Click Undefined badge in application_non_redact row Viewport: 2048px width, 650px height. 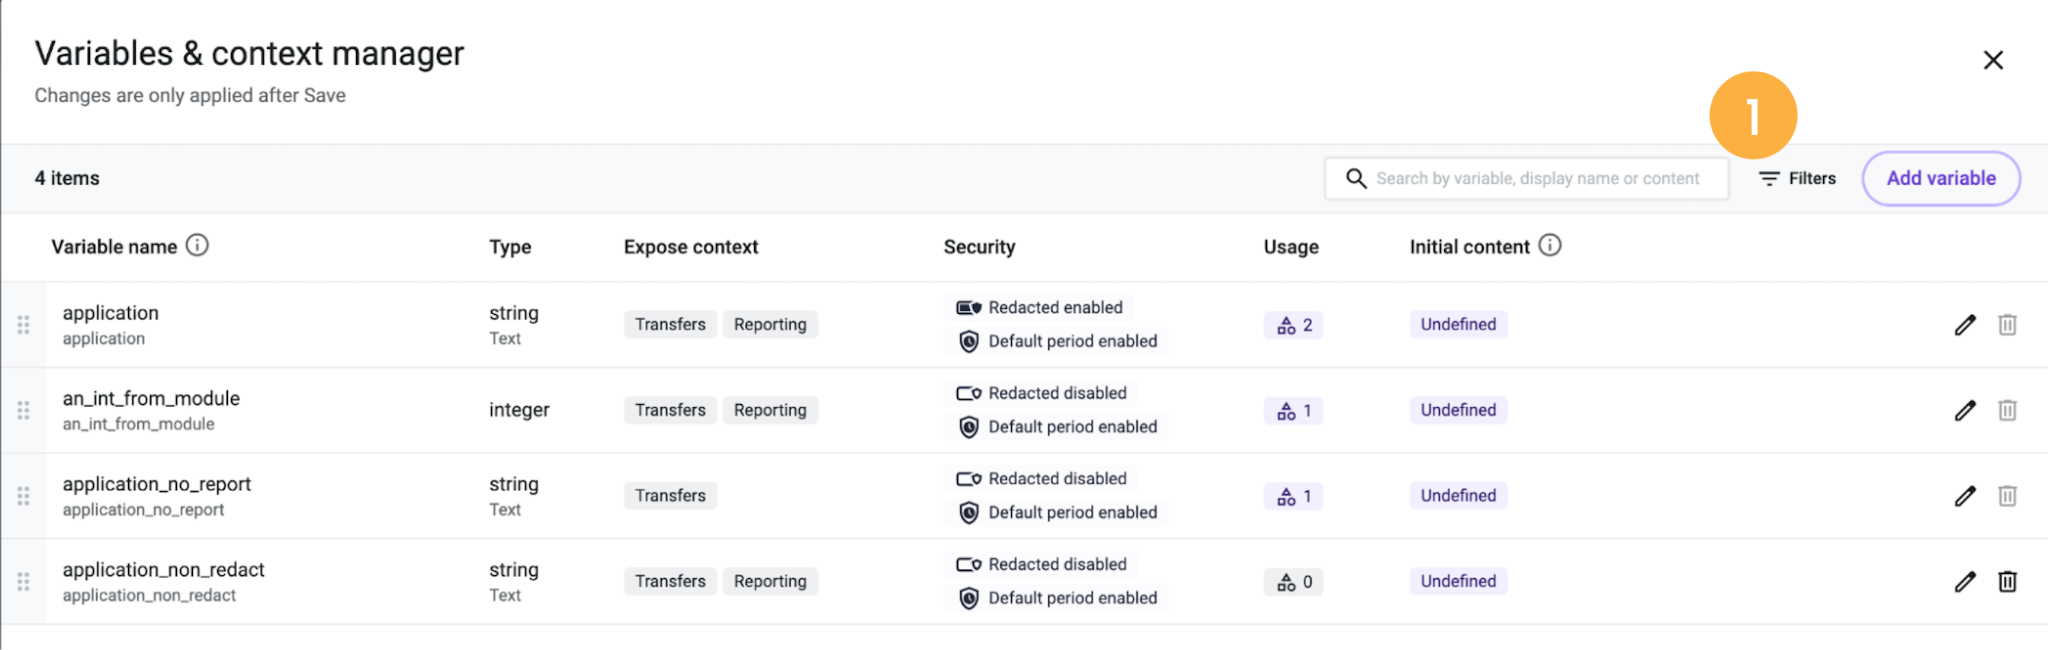[x=1458, y=581]
